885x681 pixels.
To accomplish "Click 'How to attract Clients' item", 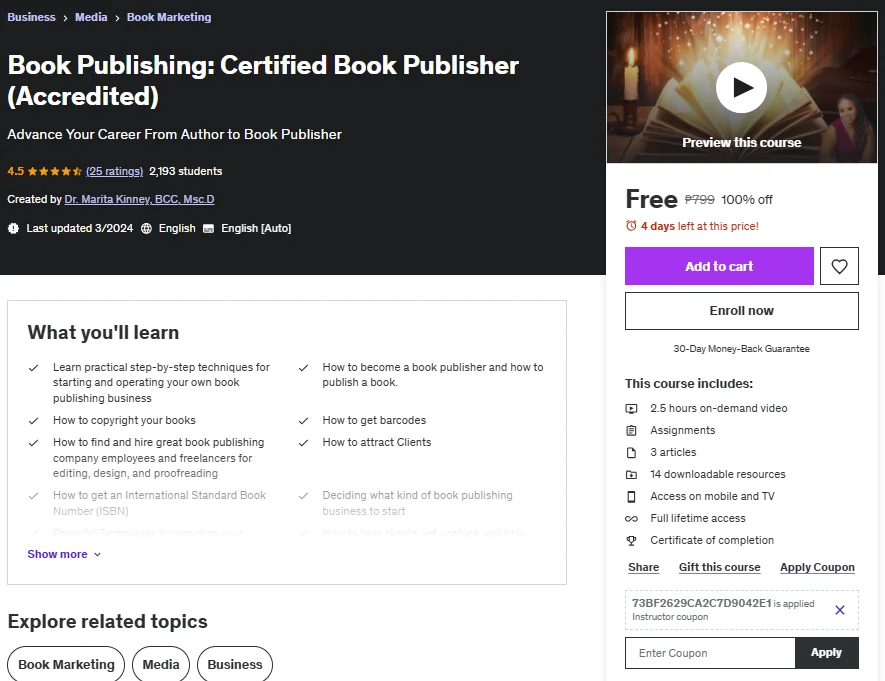I will [x=376, y=442].
